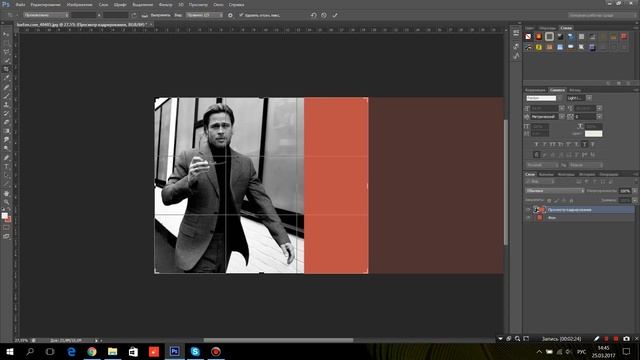This screenshot has height=360, width=640.
Task: Select the Move tool
Action: click(x=6, y=34)
